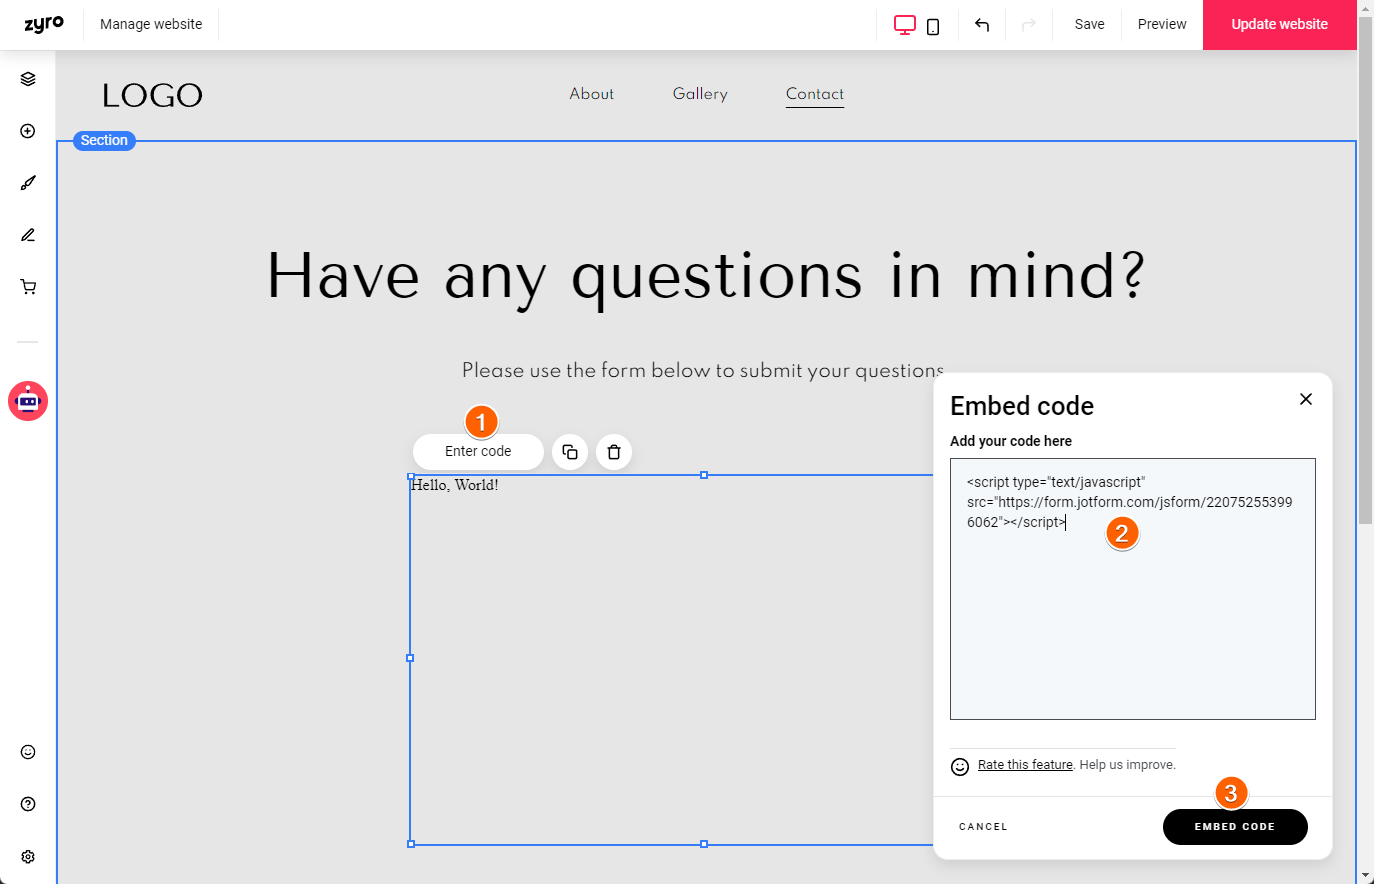This screenshot has width=1374, height=884.
Task: Delete the embed element with trash icon
Action: (614, 452)
